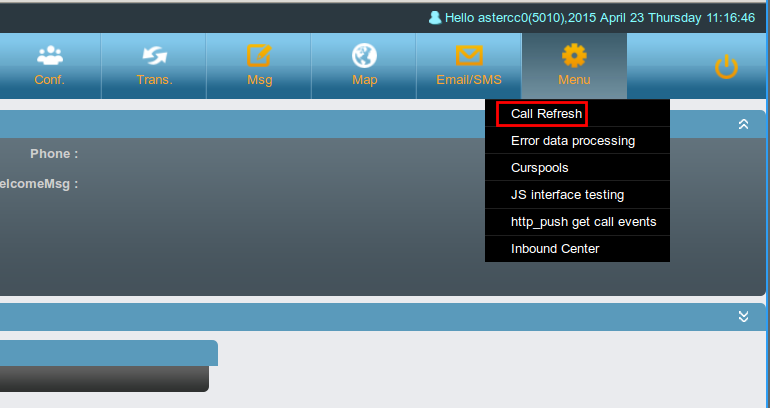Select Call Refresh from the menu
Viewport: 770px width, 408px height.
[x=546, y=114]
